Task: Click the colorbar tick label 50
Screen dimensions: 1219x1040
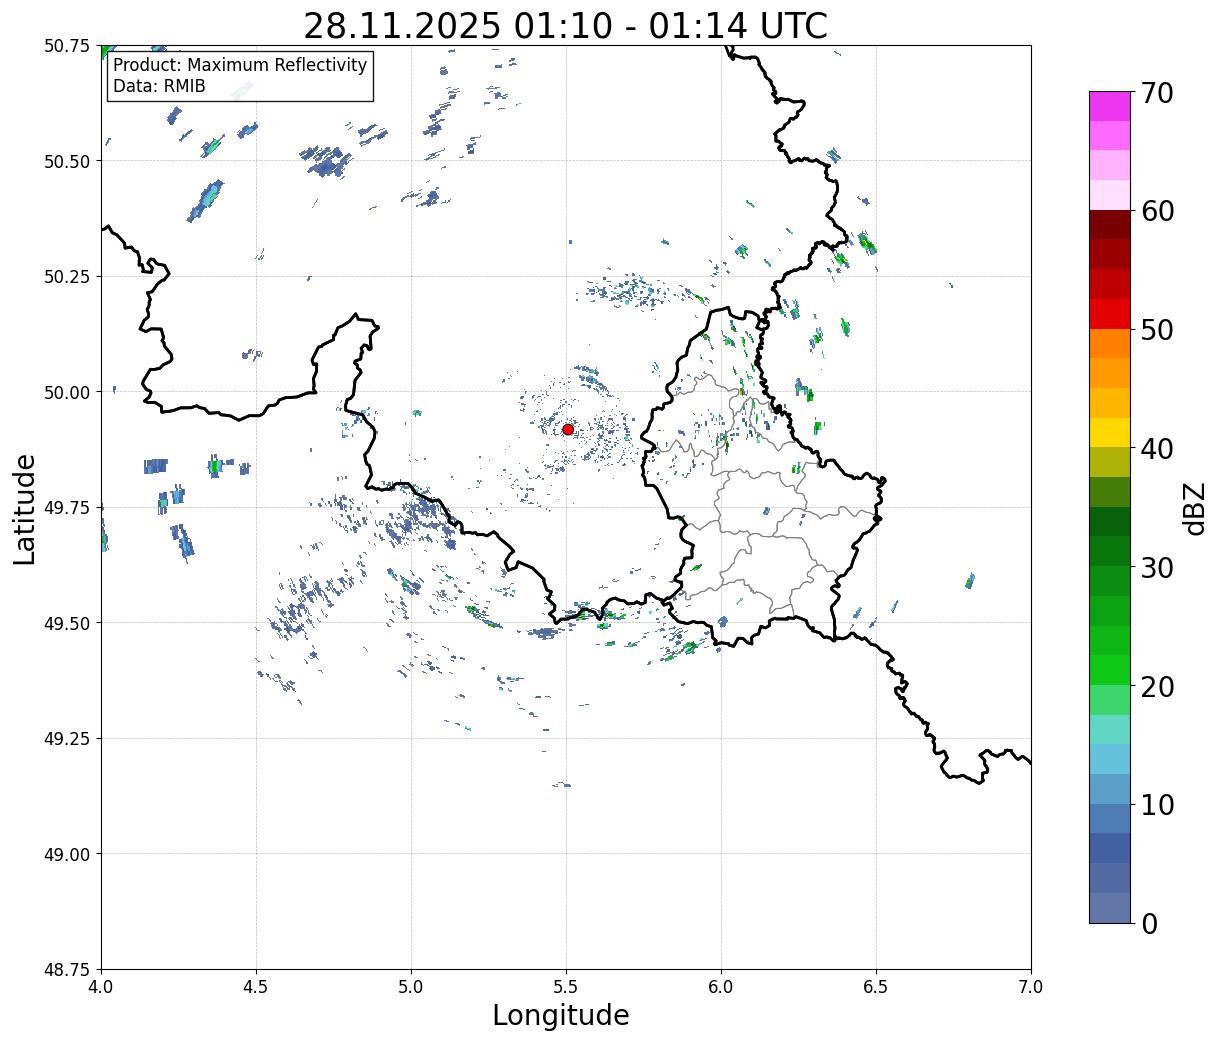Action: (x=1157, y=330)
